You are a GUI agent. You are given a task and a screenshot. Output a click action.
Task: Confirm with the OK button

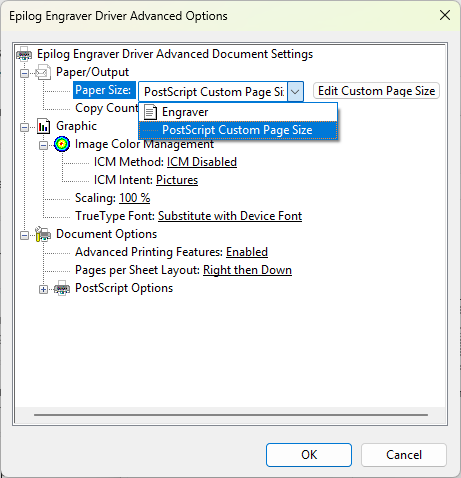[309, 455]
